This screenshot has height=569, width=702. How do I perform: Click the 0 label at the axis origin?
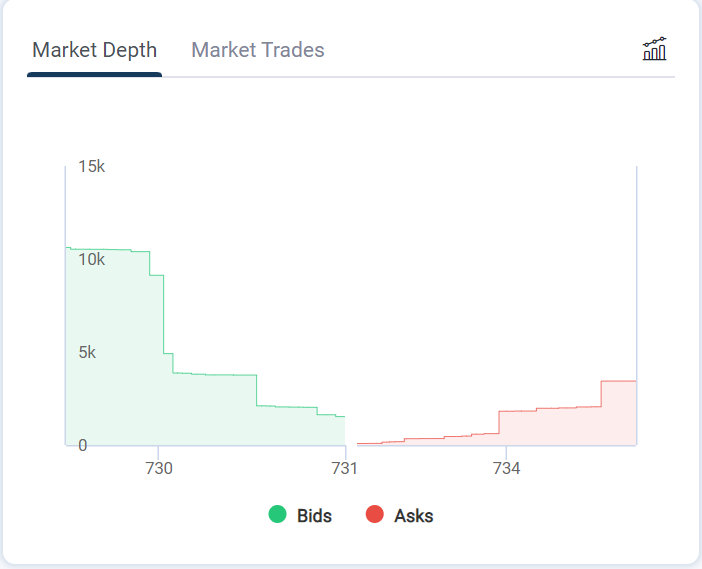pos(83,445)
